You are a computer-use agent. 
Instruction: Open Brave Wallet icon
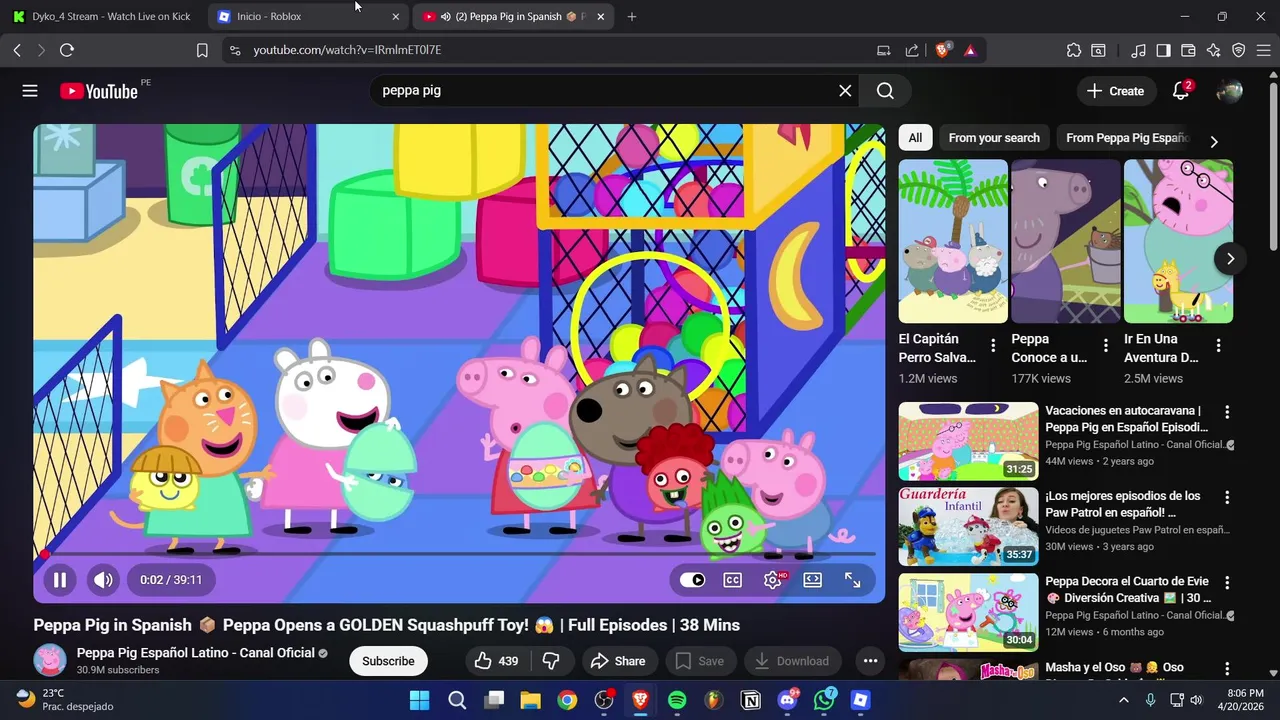point(1188,50)
